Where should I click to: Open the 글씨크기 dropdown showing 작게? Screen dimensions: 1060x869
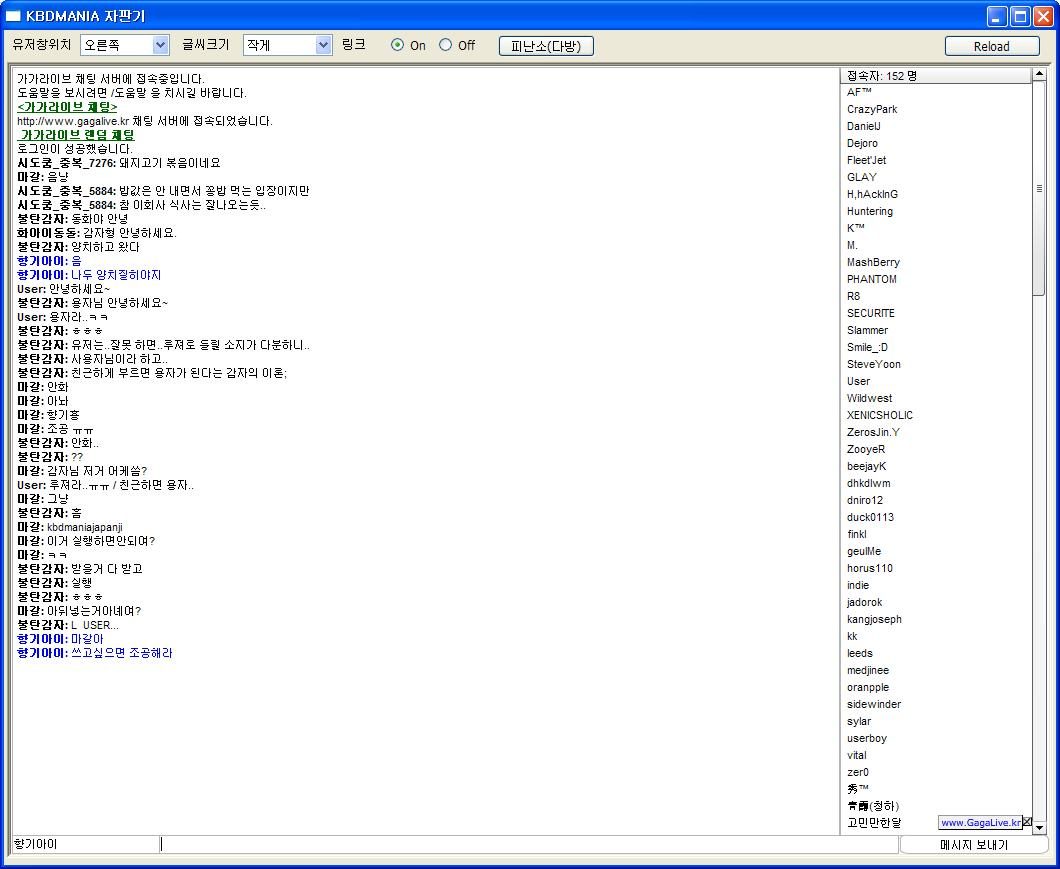(287, 45)
